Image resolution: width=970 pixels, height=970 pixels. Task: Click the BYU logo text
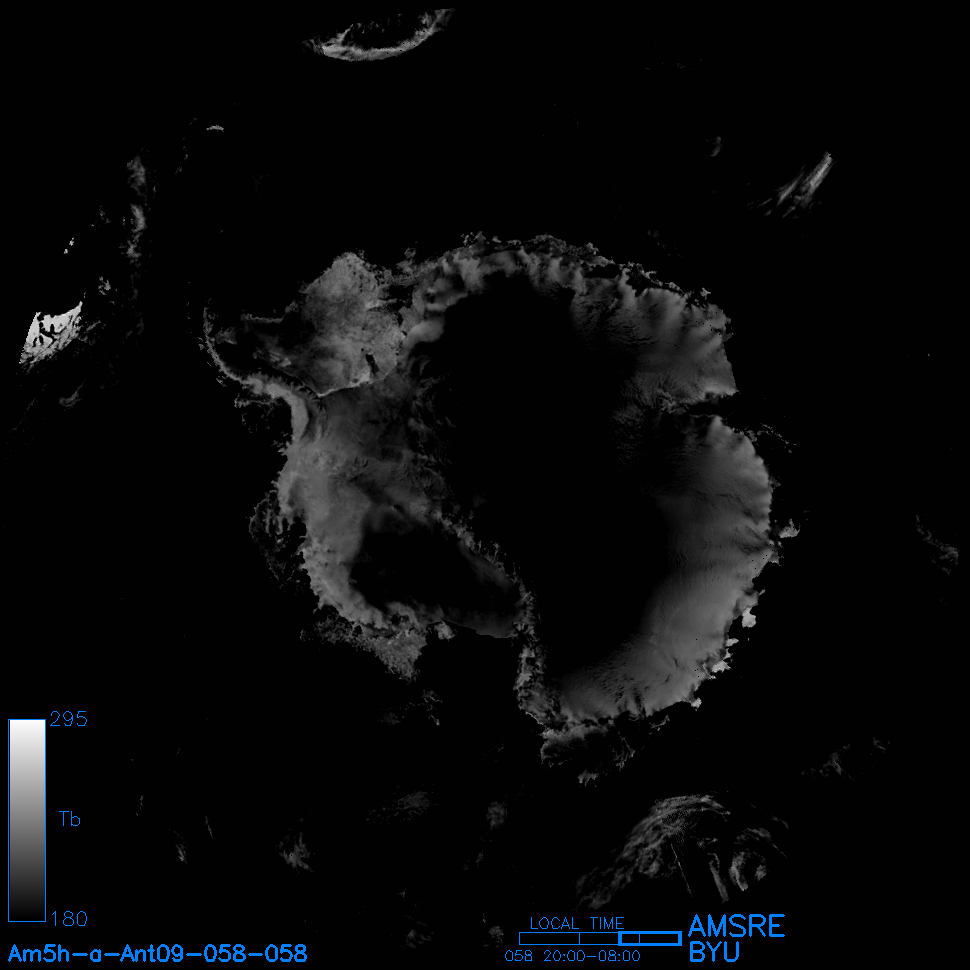(714, 952)
